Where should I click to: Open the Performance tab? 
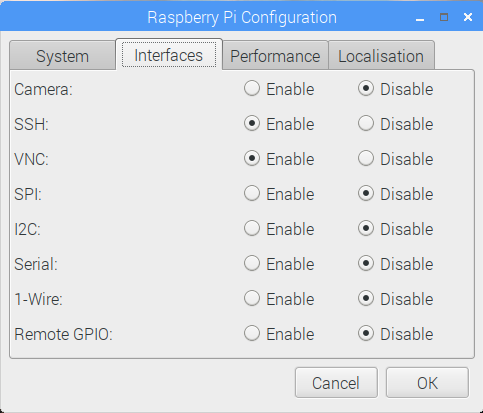click(x=275, y=56)
